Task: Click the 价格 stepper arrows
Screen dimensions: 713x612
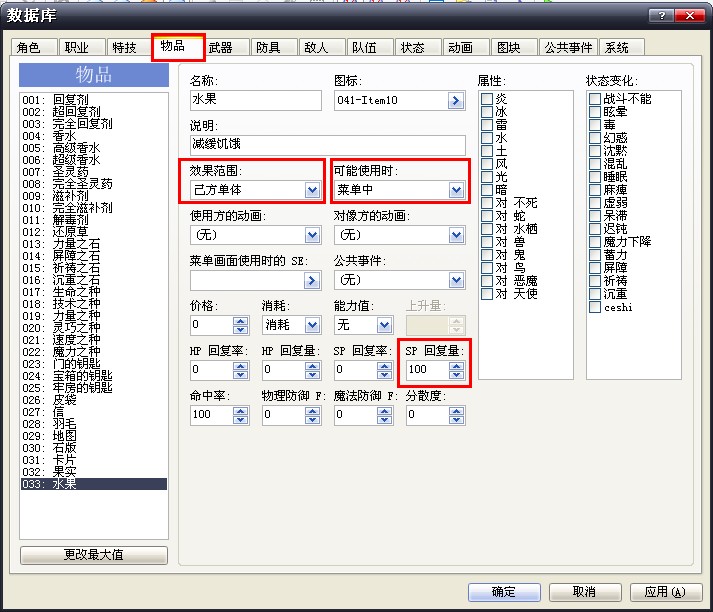Action: (x=241, y=325)
